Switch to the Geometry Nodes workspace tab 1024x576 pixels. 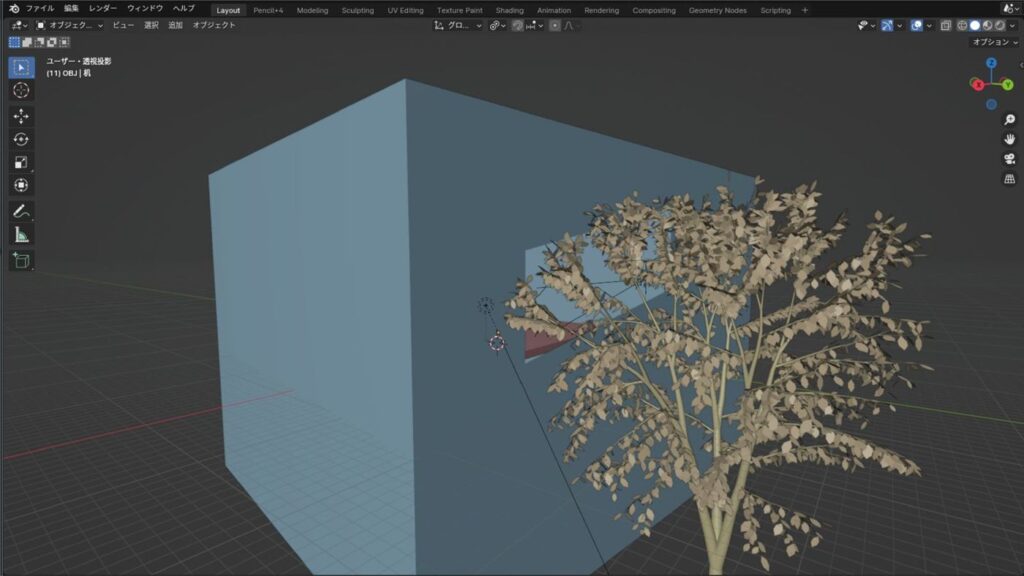718,10
